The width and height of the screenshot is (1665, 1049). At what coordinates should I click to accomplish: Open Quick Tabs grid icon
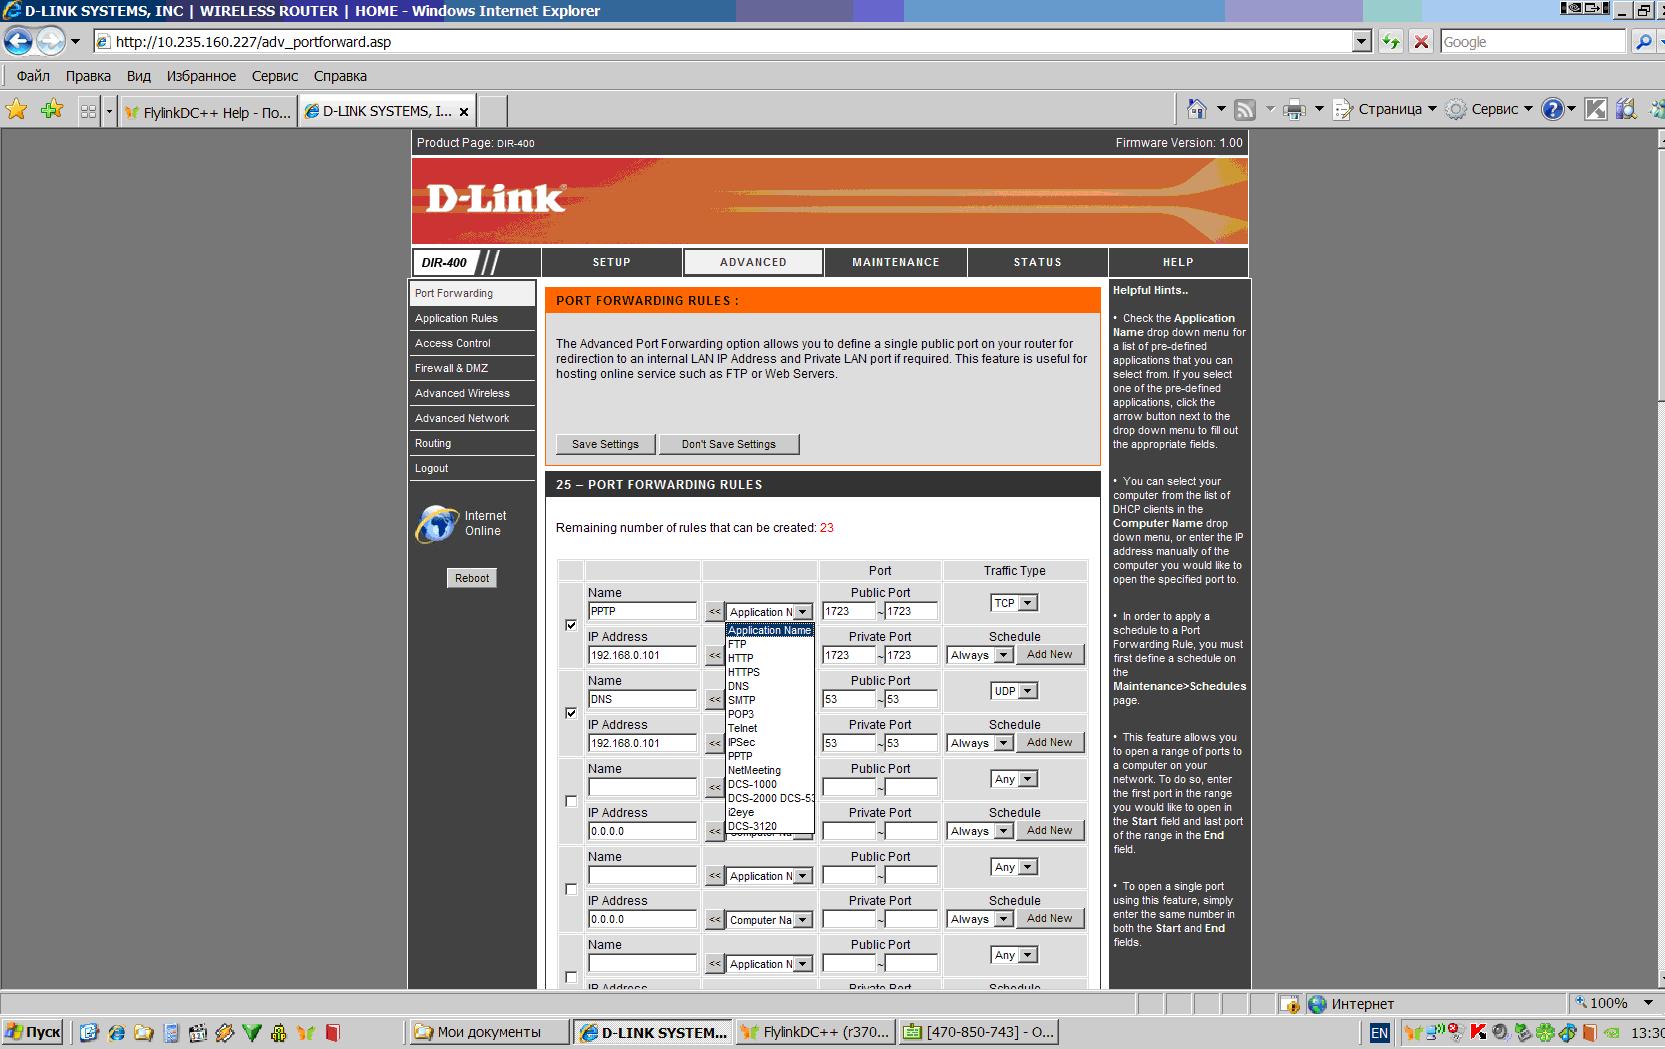click(x=89, y=111)
